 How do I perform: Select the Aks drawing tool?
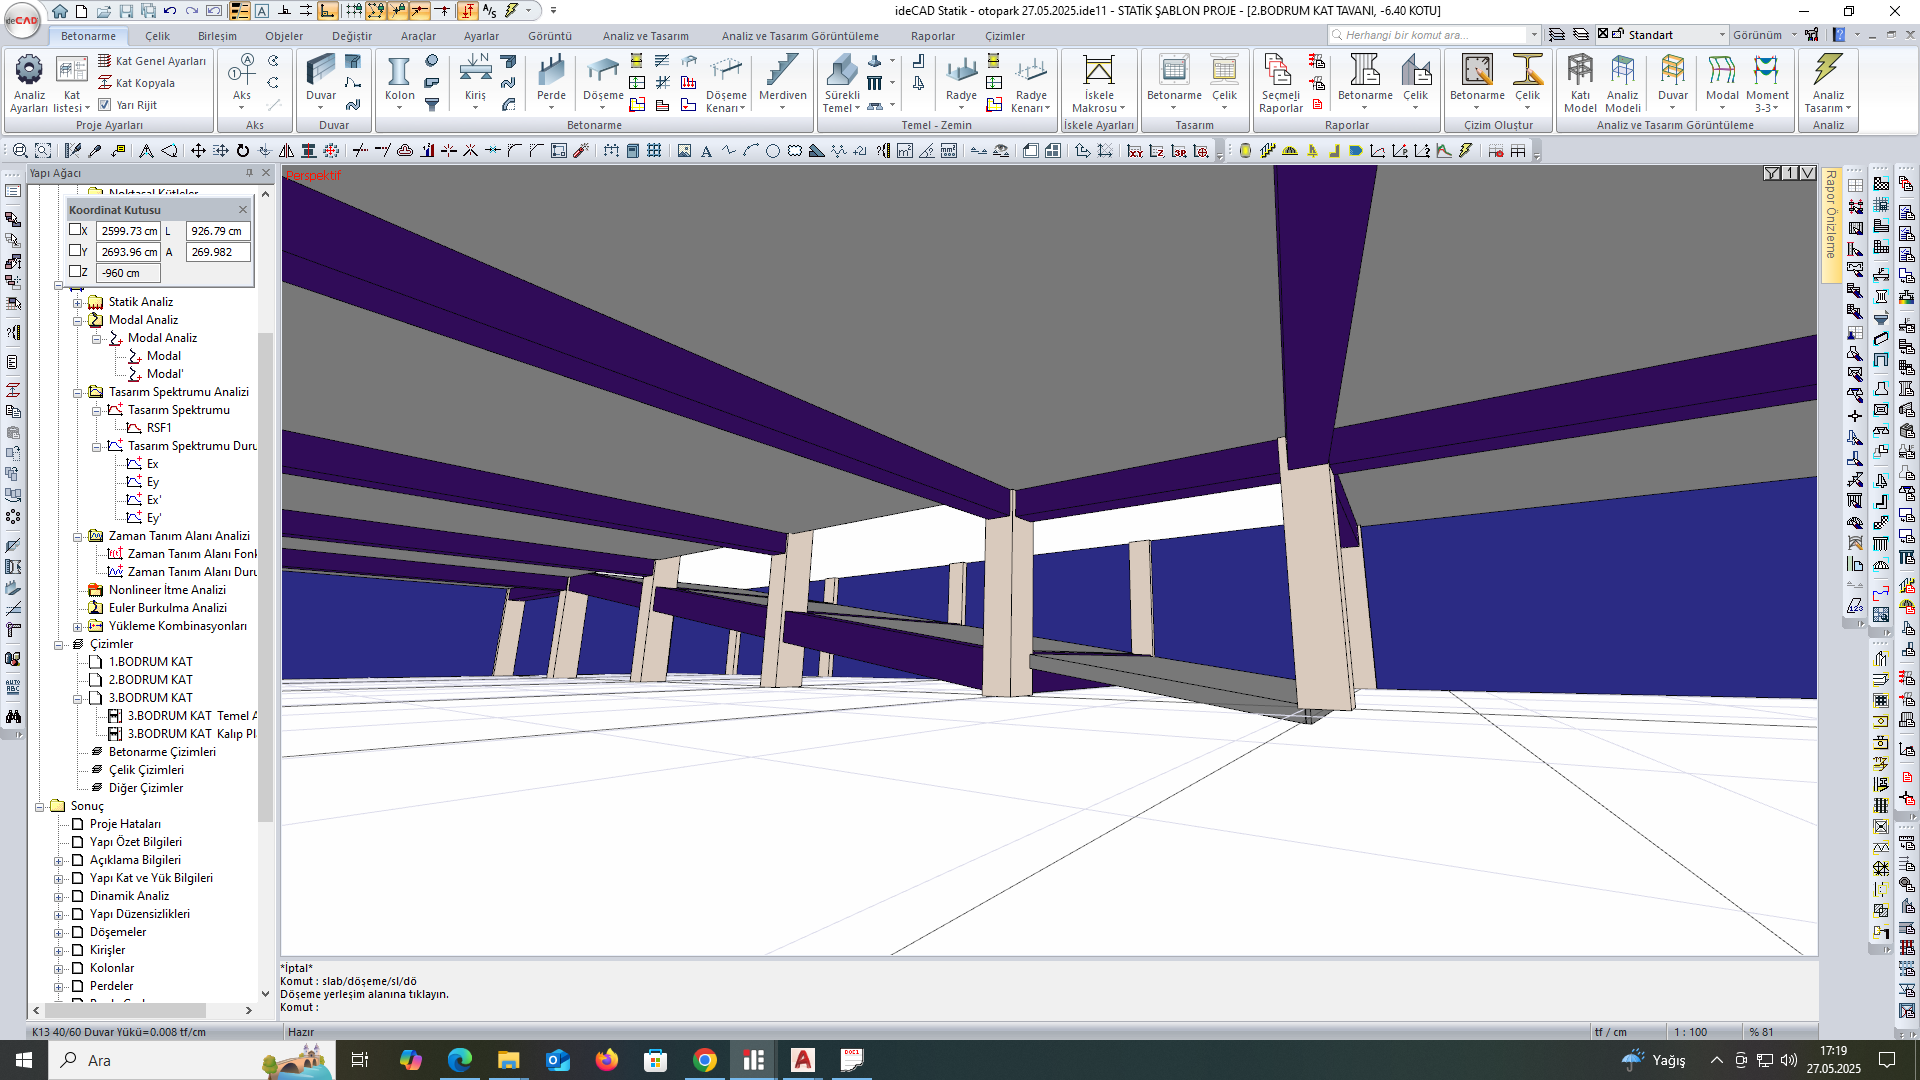[242, 80]
